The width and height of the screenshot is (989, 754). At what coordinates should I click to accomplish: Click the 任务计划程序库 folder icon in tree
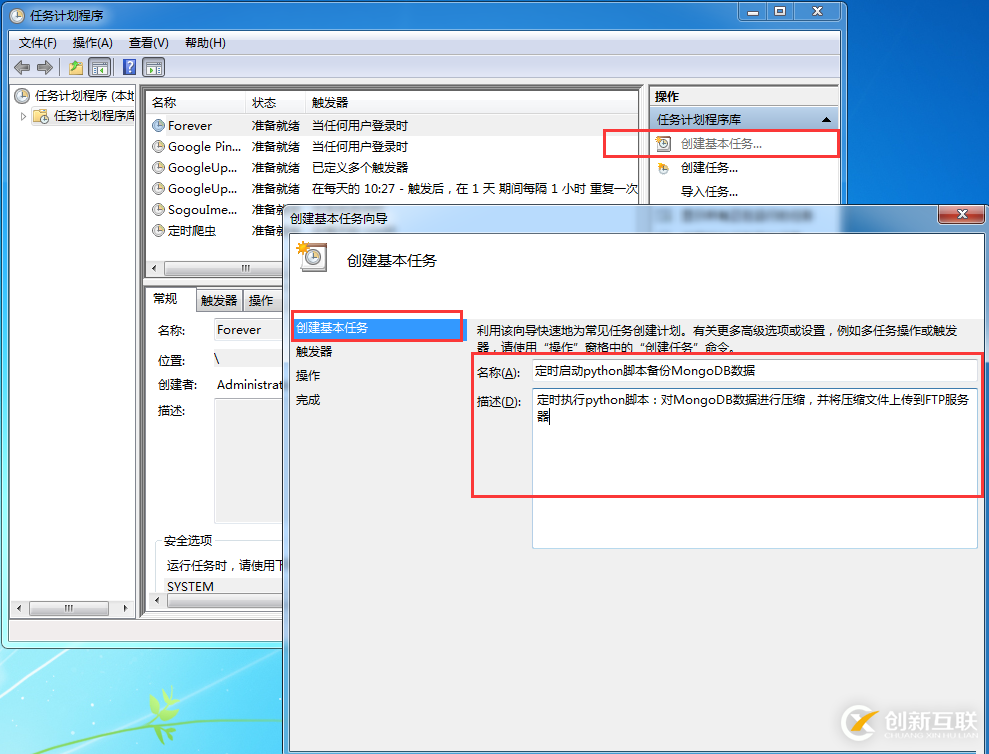(41, 115)
